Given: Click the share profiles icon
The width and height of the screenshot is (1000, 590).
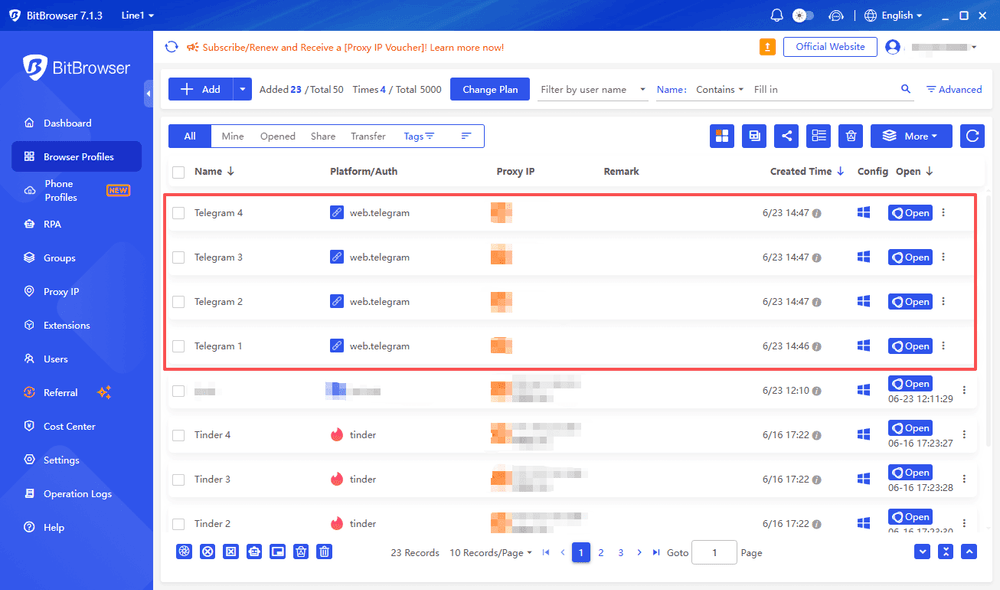Looking at the screenshot, I should tap(786, 136).
